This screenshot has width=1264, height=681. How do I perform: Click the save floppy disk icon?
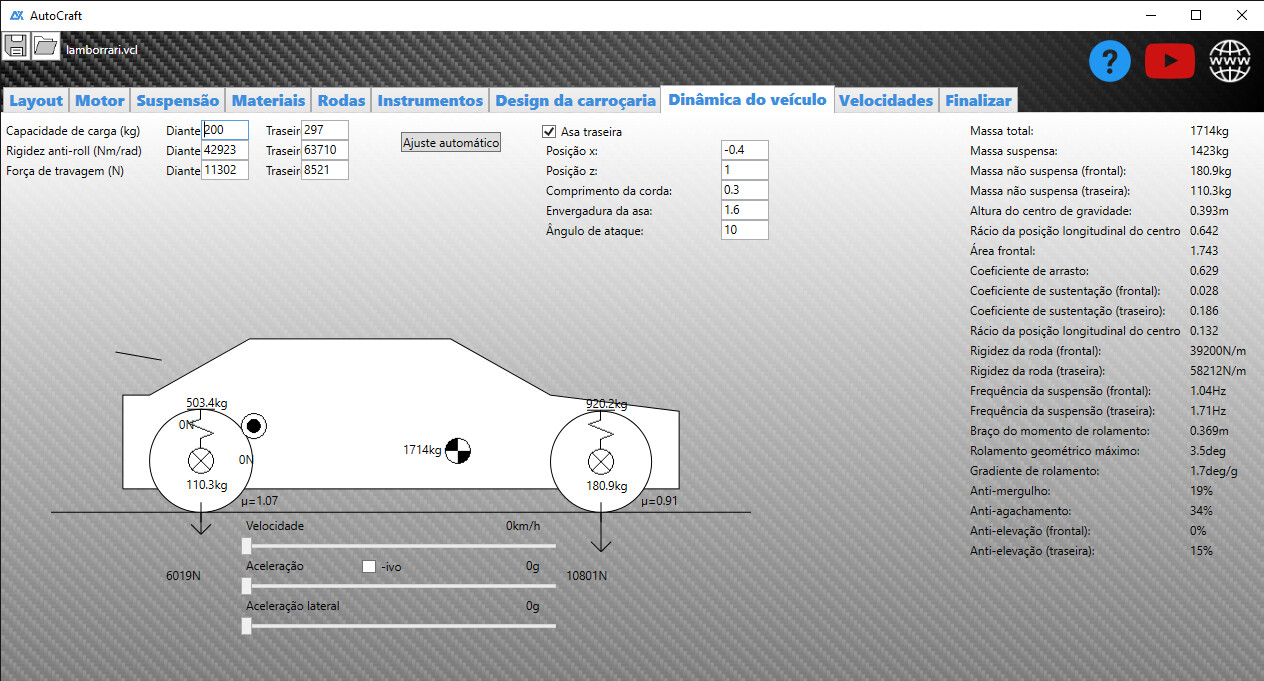point(16,46)
